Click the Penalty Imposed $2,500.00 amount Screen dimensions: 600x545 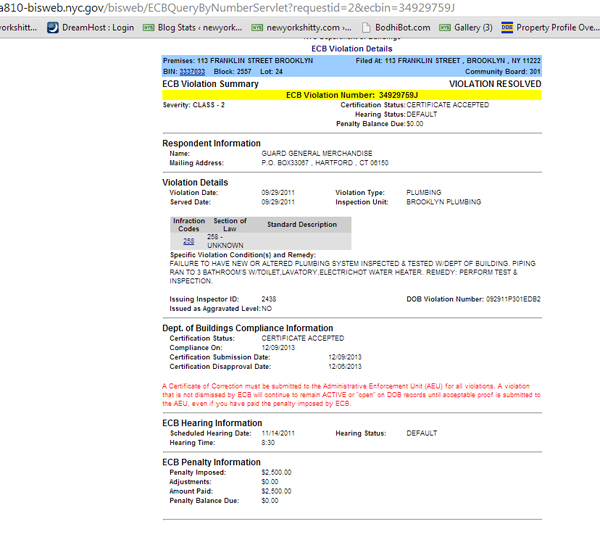(275, 471)
